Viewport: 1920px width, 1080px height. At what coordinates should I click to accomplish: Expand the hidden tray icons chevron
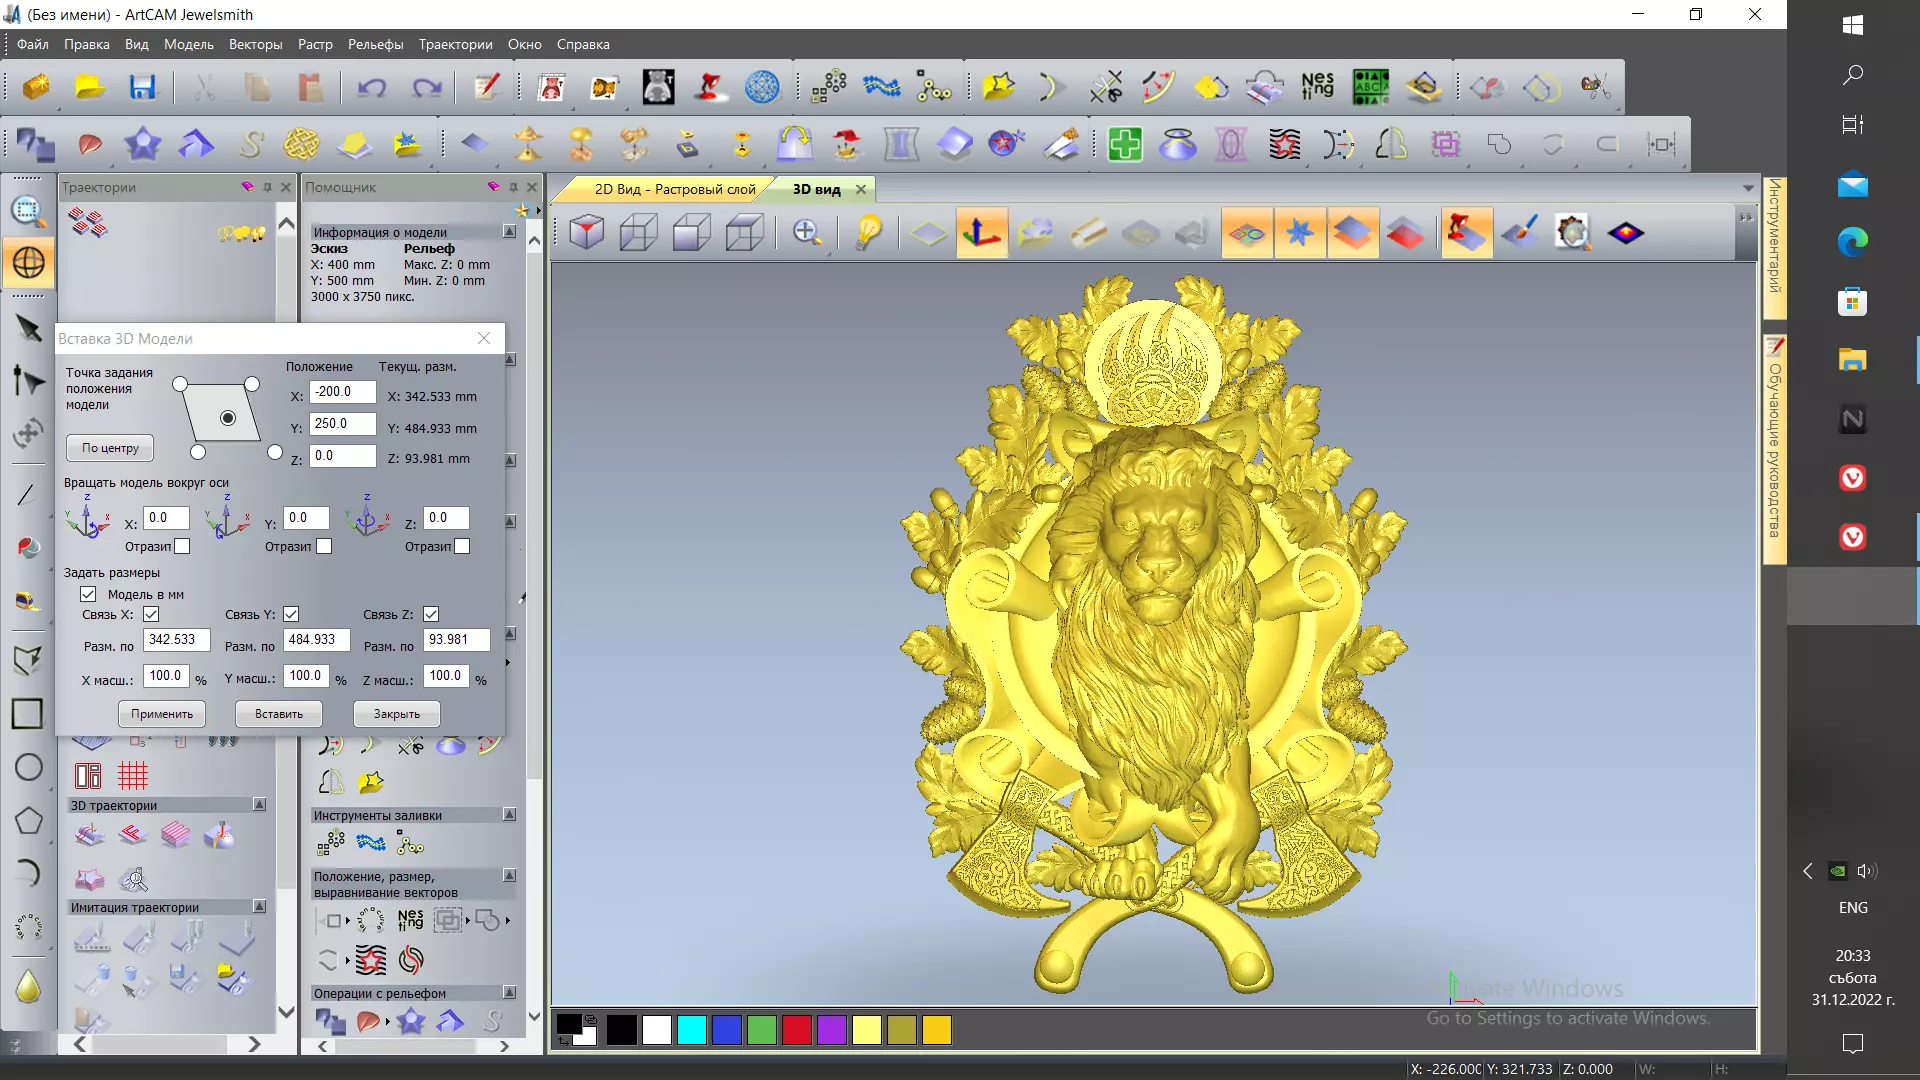pos(1807,871)
